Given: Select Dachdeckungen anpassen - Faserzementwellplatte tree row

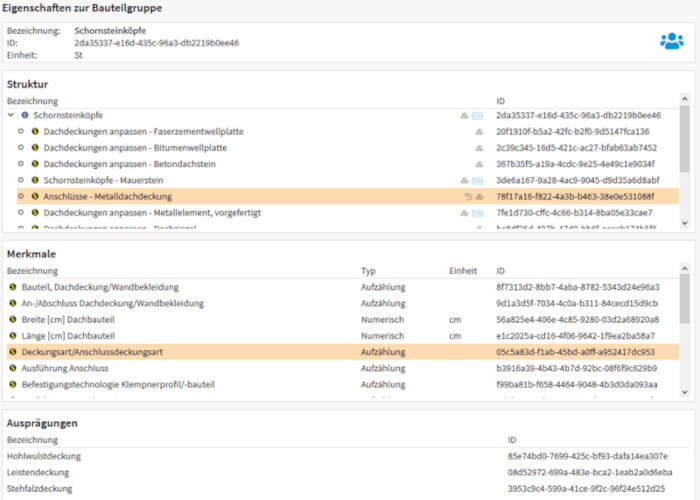Looking at the screenshot, I should click(x=348, y=132).
